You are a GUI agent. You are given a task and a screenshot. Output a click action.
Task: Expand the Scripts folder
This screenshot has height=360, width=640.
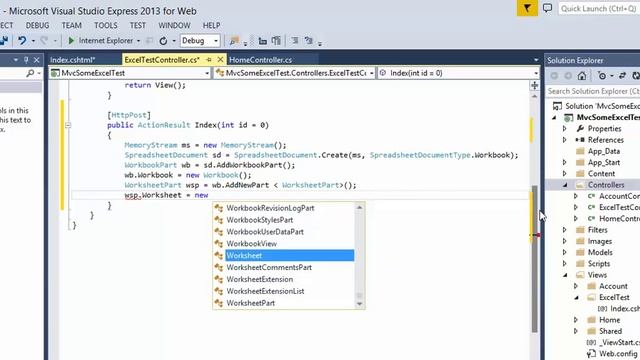pos(565,264)
